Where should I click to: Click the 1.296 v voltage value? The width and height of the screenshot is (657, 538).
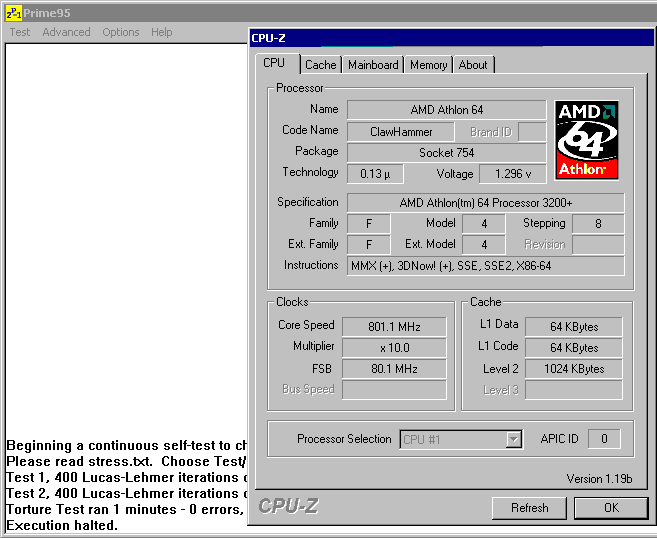[513, 174]
